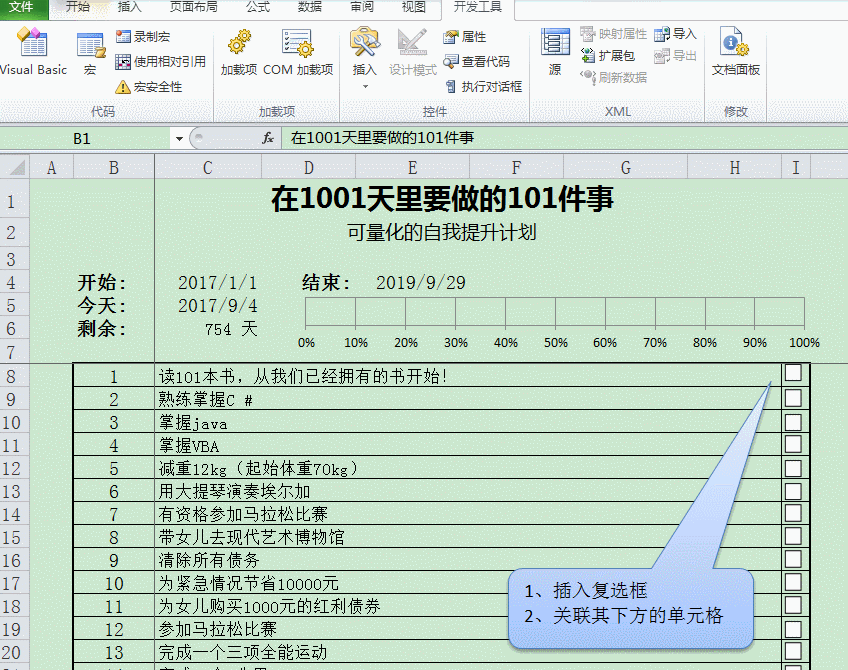This screenshot has width=848, height=670.
Task: Open the 加载项 add-ins dialog
Action: [238, 53]
